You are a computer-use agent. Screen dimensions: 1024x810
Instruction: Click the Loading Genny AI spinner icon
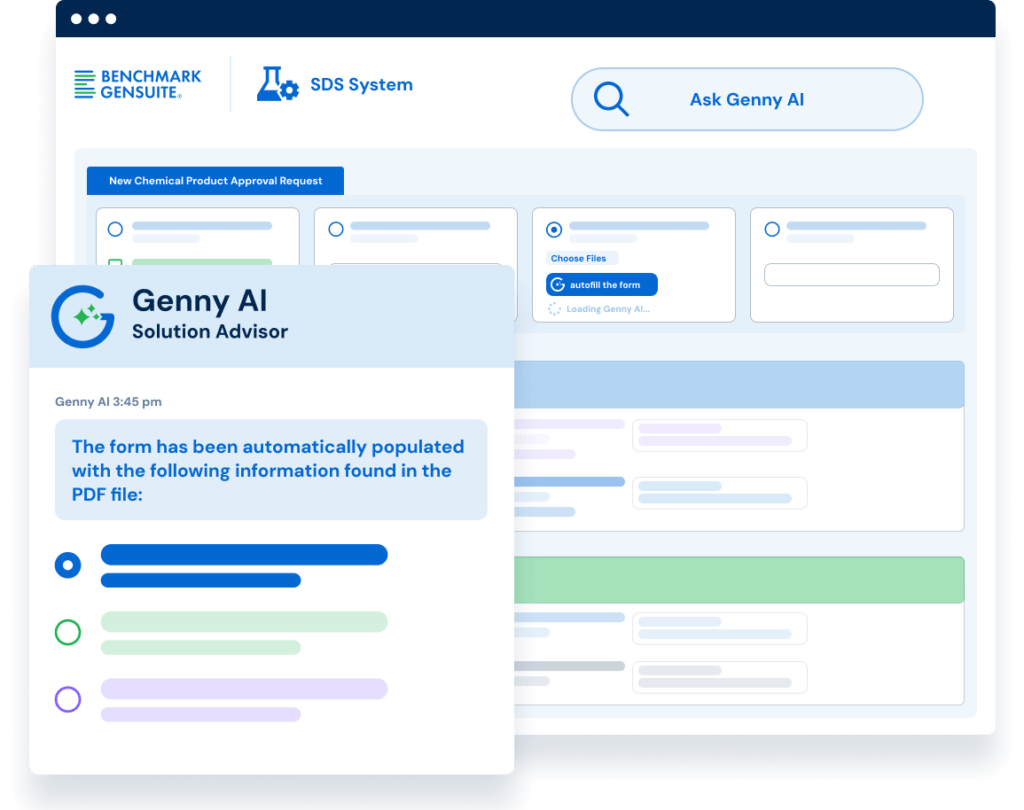tap(554, 309)
